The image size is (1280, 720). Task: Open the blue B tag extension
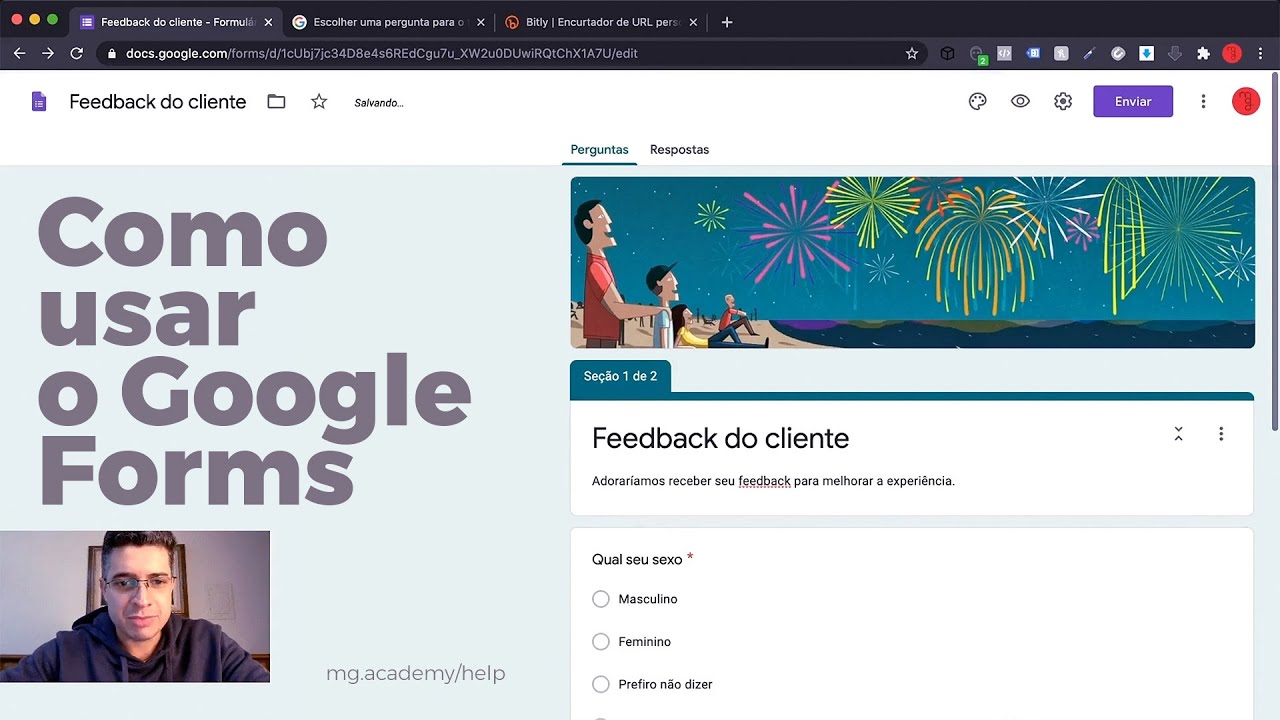click(x=1033, y=53)
